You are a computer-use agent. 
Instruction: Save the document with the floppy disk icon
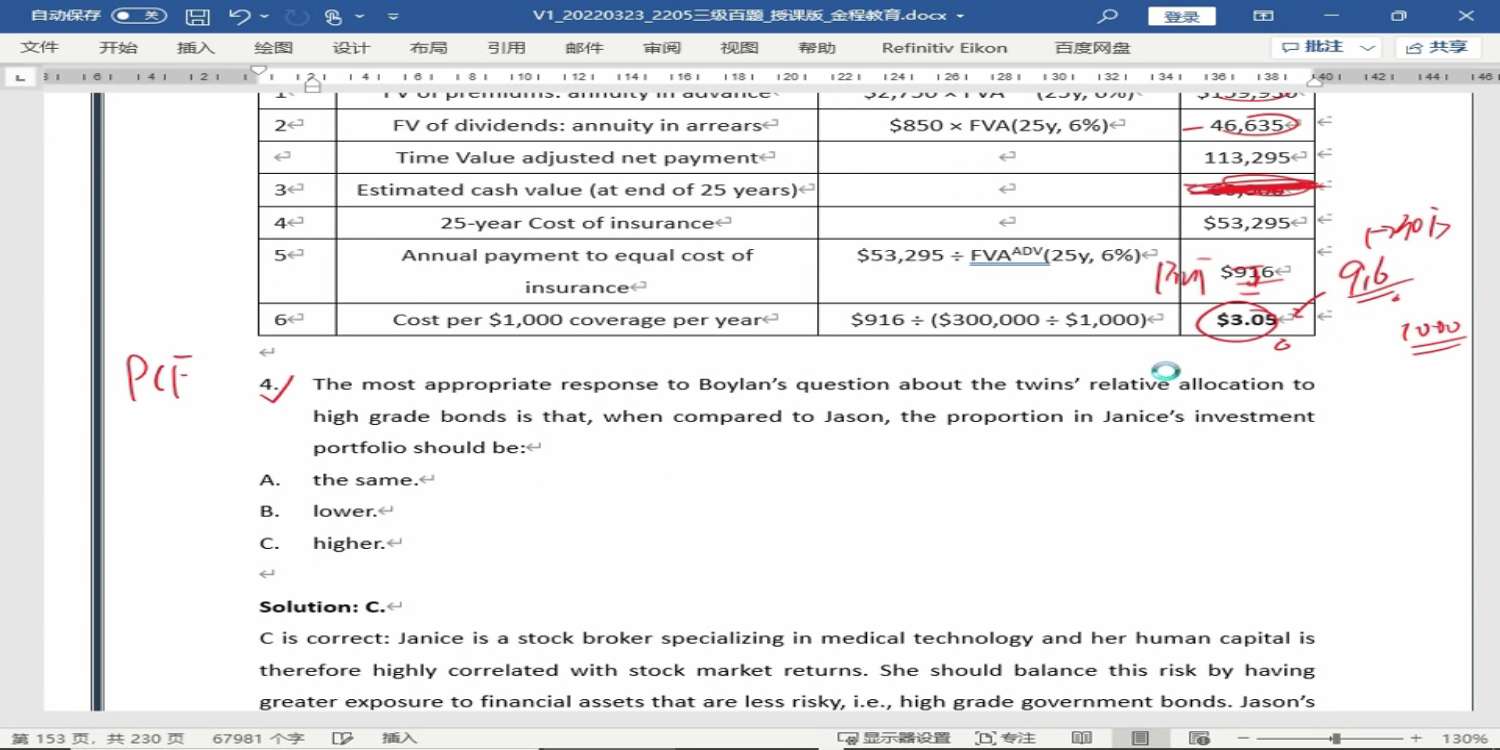coord(198,16)
